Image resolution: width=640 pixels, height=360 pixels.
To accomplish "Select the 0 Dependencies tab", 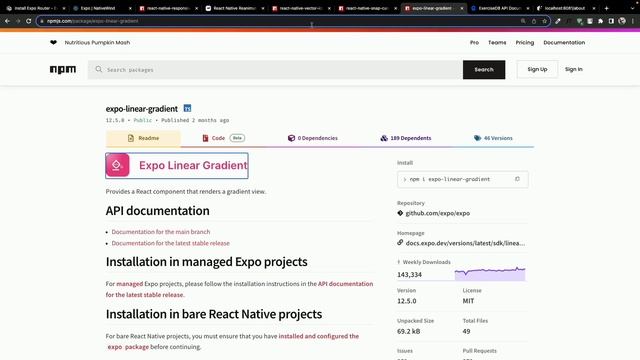I will point(313,138).
